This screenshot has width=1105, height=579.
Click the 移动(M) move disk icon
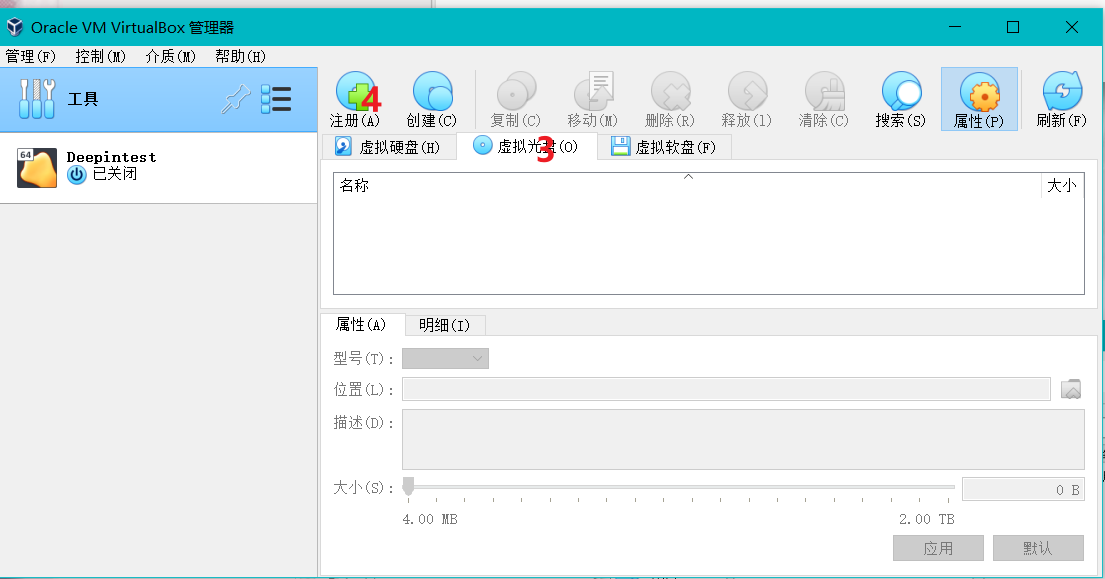coord(593,92)
